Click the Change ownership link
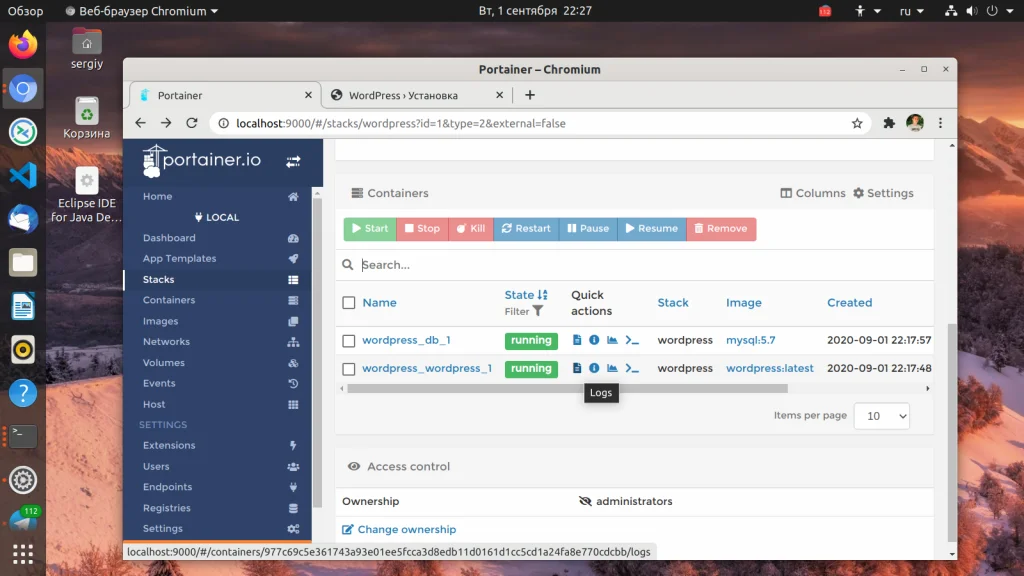This screenshot has height=576, width=1024. tap(399, 530)
